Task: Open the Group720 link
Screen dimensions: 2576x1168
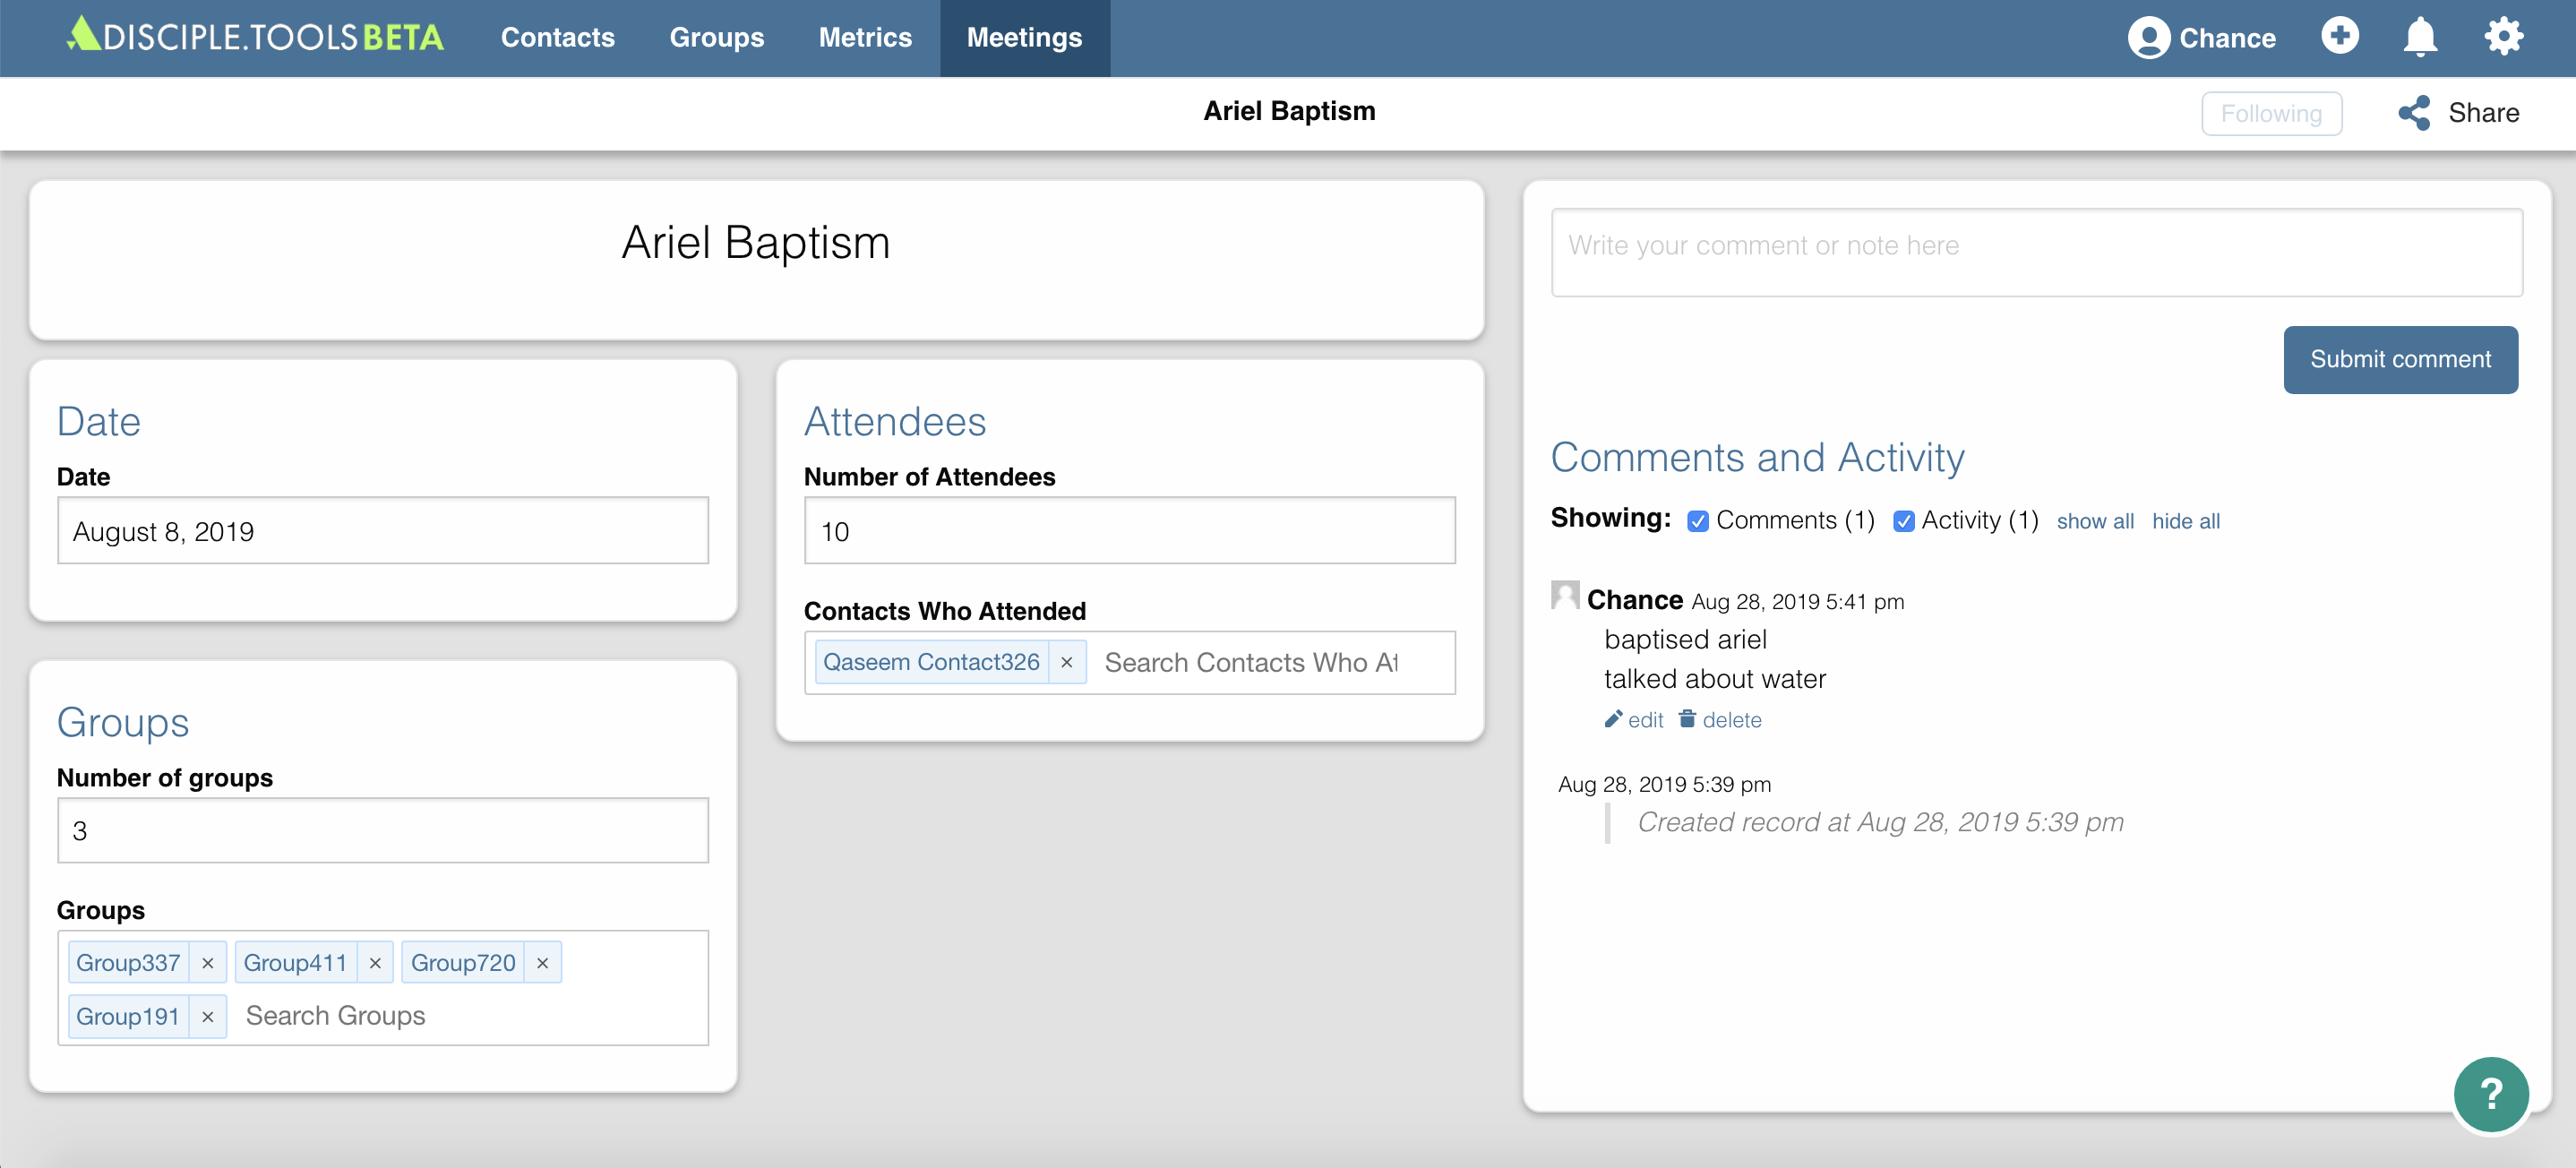Action: click(463, 963)
